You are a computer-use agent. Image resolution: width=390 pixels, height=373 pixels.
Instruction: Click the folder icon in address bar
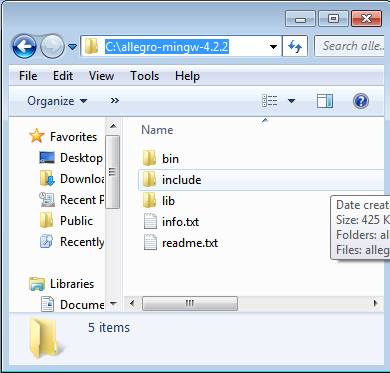pyautogui.click(x=91, y=46)
